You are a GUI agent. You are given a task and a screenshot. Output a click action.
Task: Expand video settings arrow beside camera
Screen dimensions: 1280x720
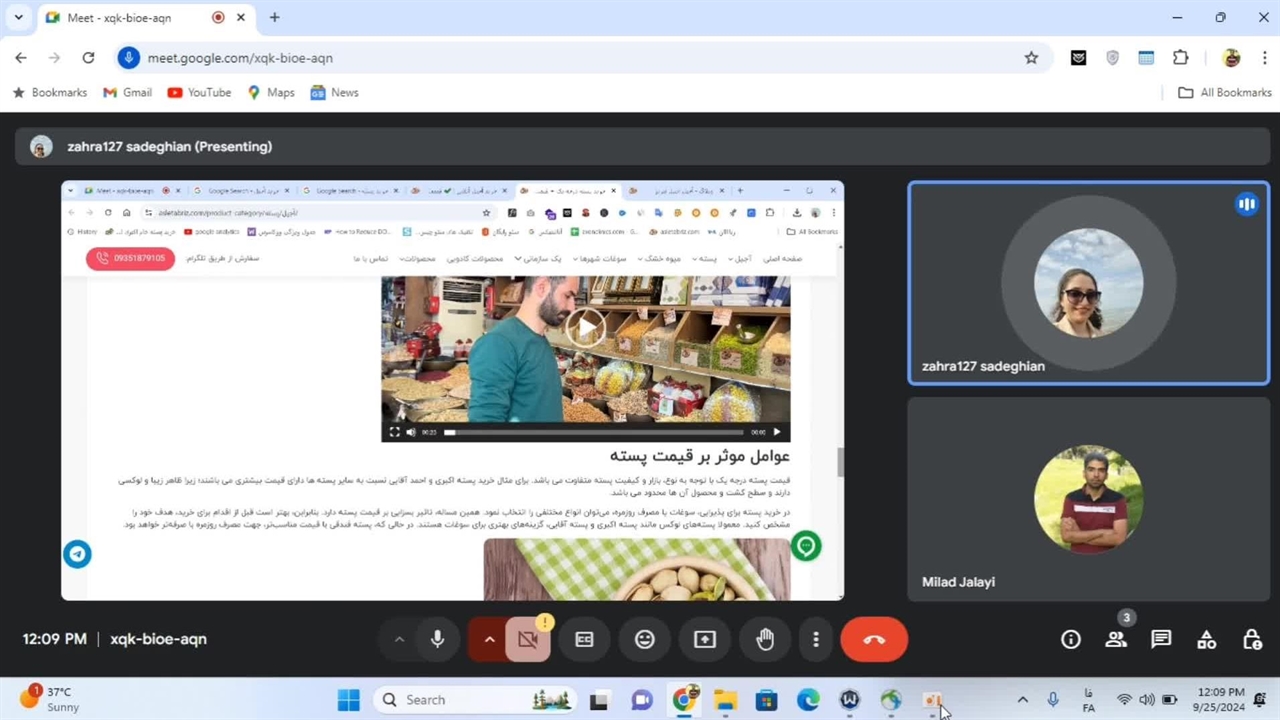pos(489,640)
